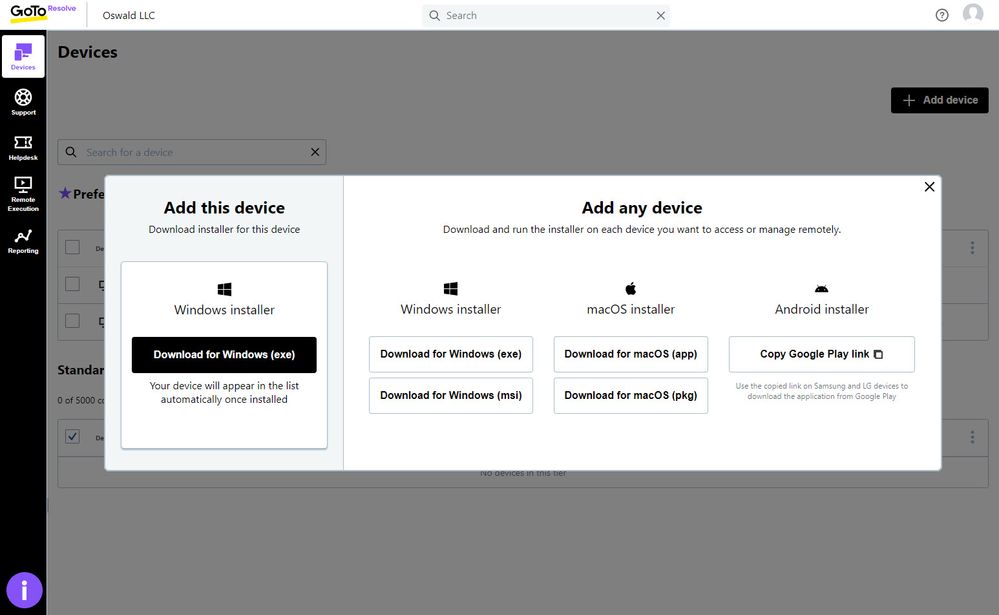Download Windows exe under Add any device

click(451, 354)
